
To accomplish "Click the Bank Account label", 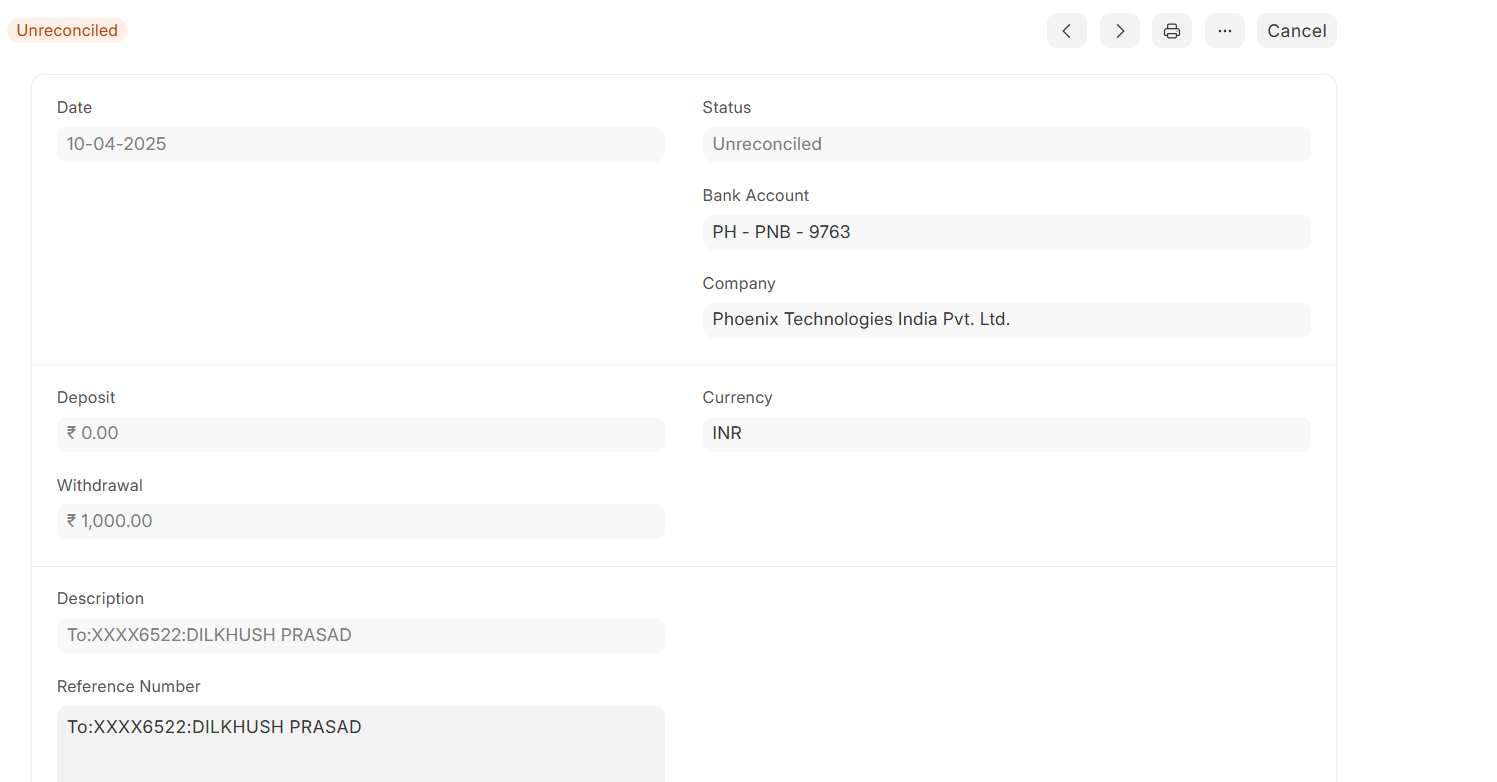I will 755,195.
